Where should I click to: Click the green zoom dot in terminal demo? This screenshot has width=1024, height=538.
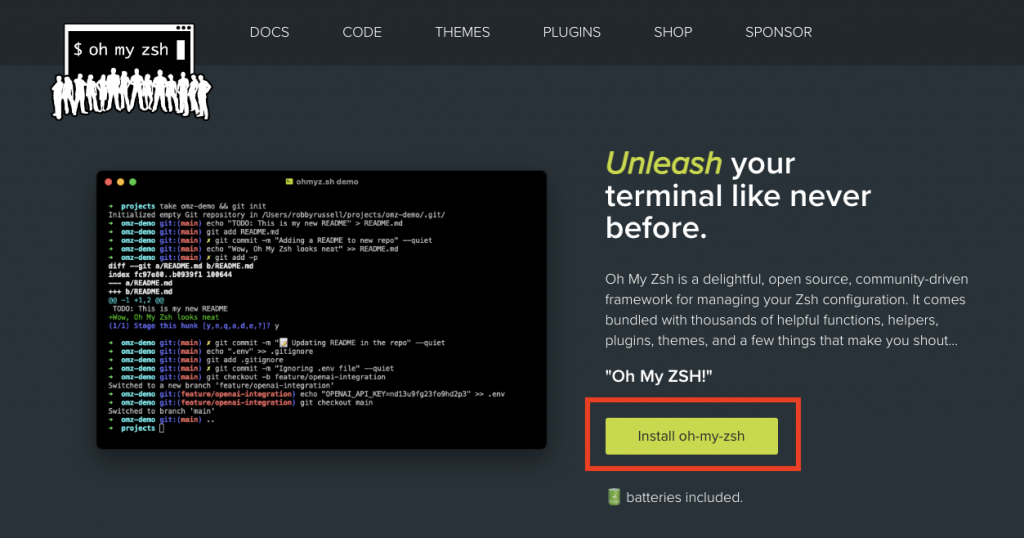pos(133,182)
